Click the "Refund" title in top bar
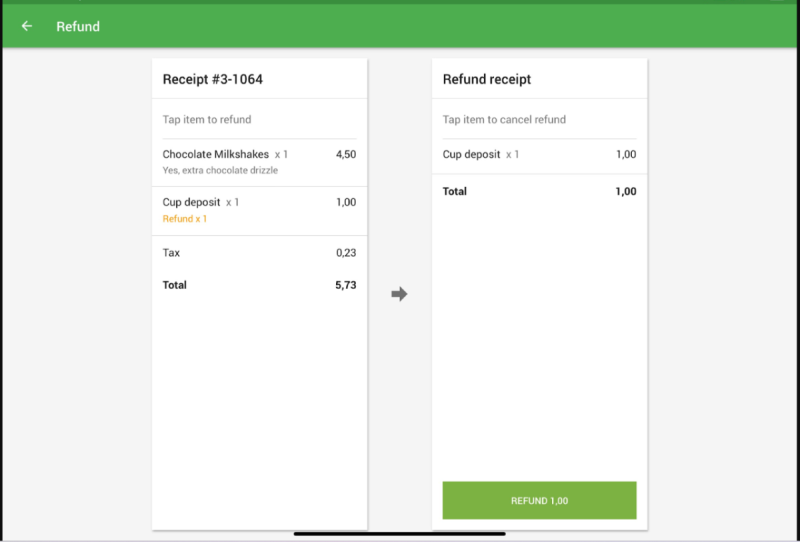 (78, 26)
